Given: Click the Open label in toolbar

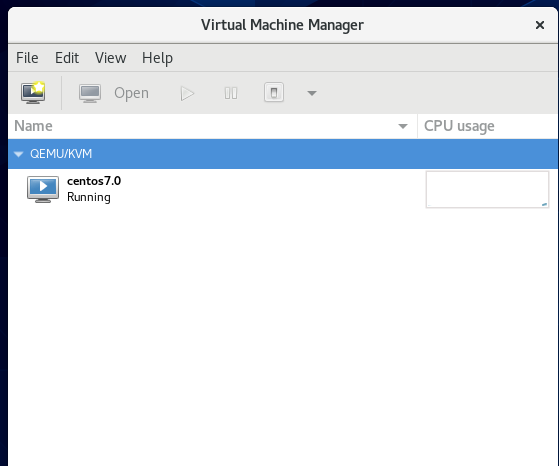Looking at the screenshot, I should [131, 93].
